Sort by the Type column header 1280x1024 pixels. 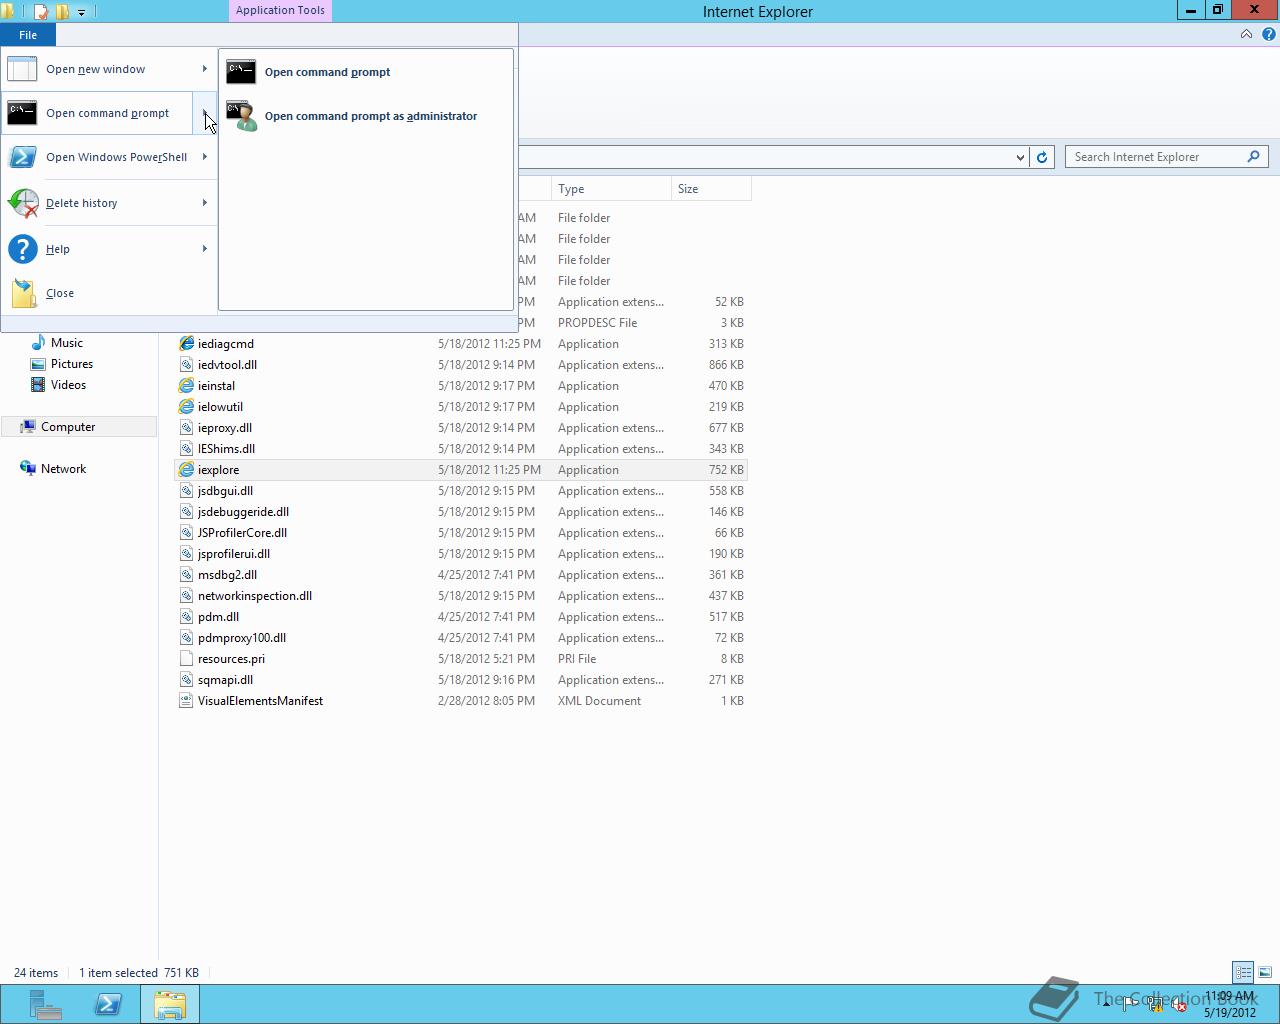pyautogui.click(x=611, y=189)
